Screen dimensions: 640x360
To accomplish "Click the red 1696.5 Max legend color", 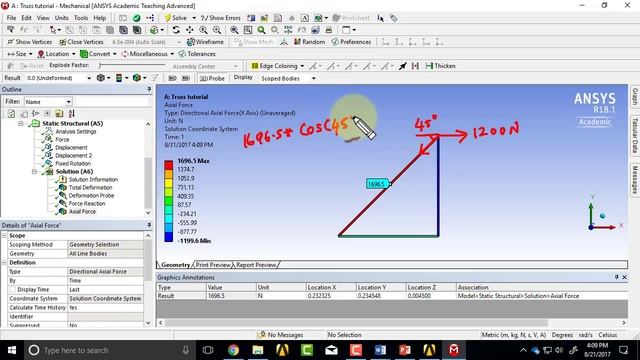I will click(169, 165).
